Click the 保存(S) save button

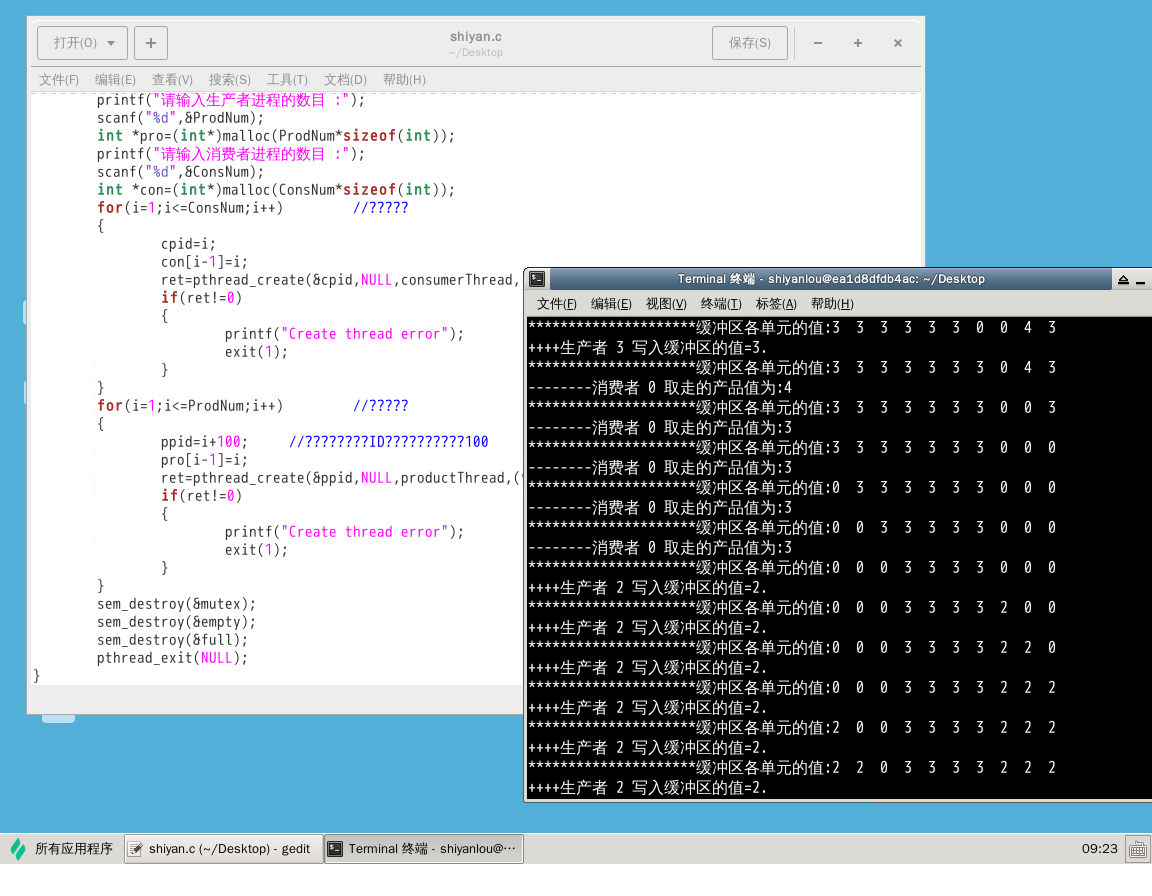pos(749,43)
